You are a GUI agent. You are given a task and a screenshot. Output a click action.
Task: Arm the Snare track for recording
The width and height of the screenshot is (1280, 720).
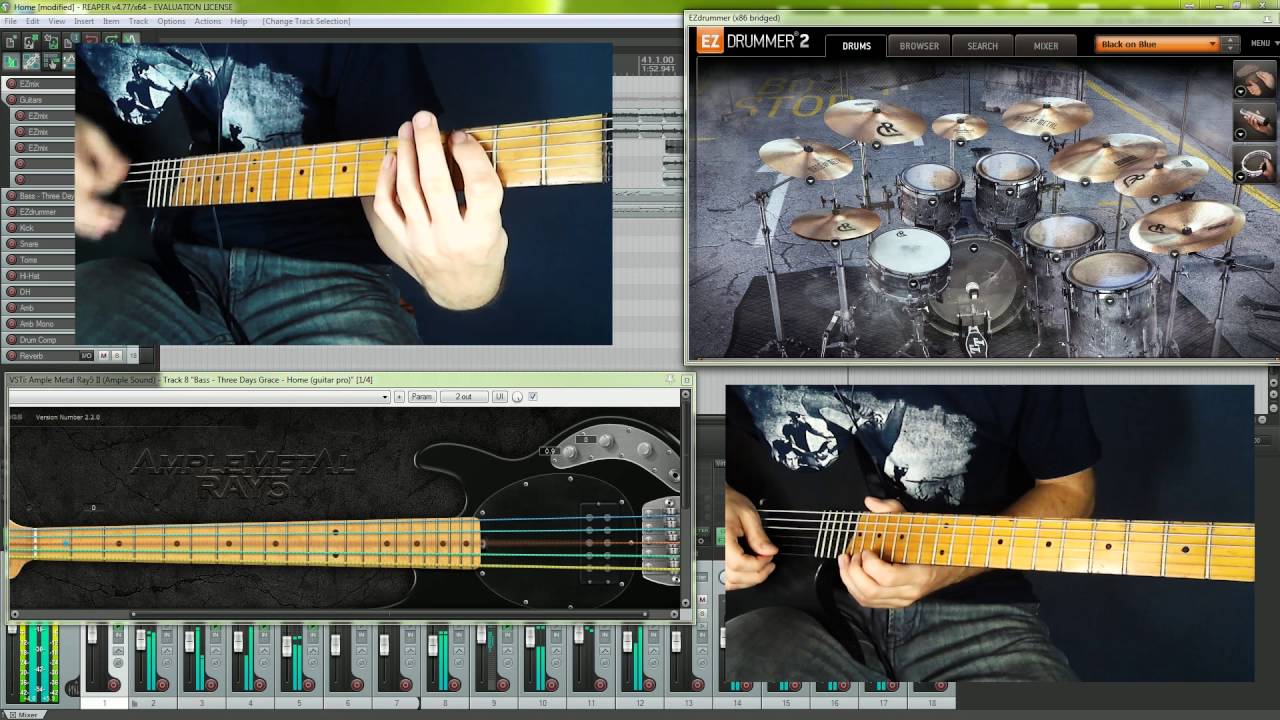[11, 244]
